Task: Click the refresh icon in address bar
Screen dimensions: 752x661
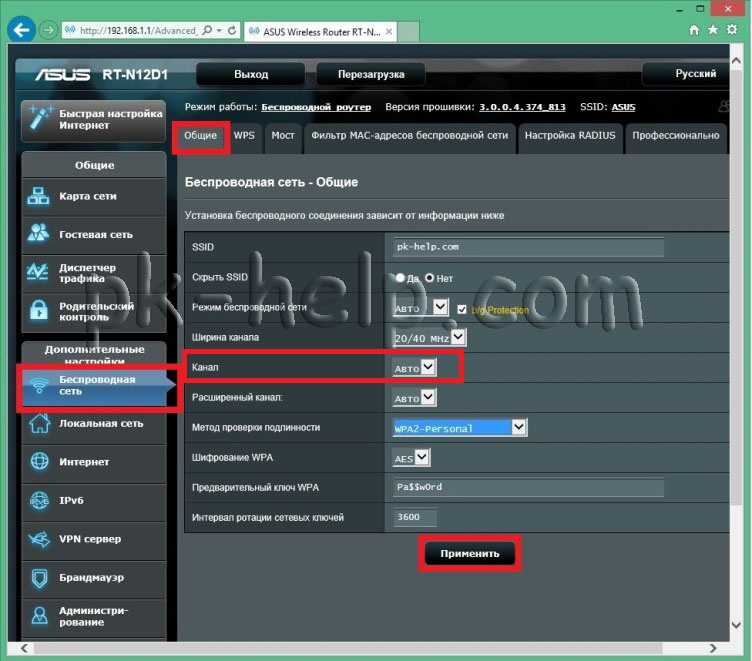Action: [x=232, y=31]
